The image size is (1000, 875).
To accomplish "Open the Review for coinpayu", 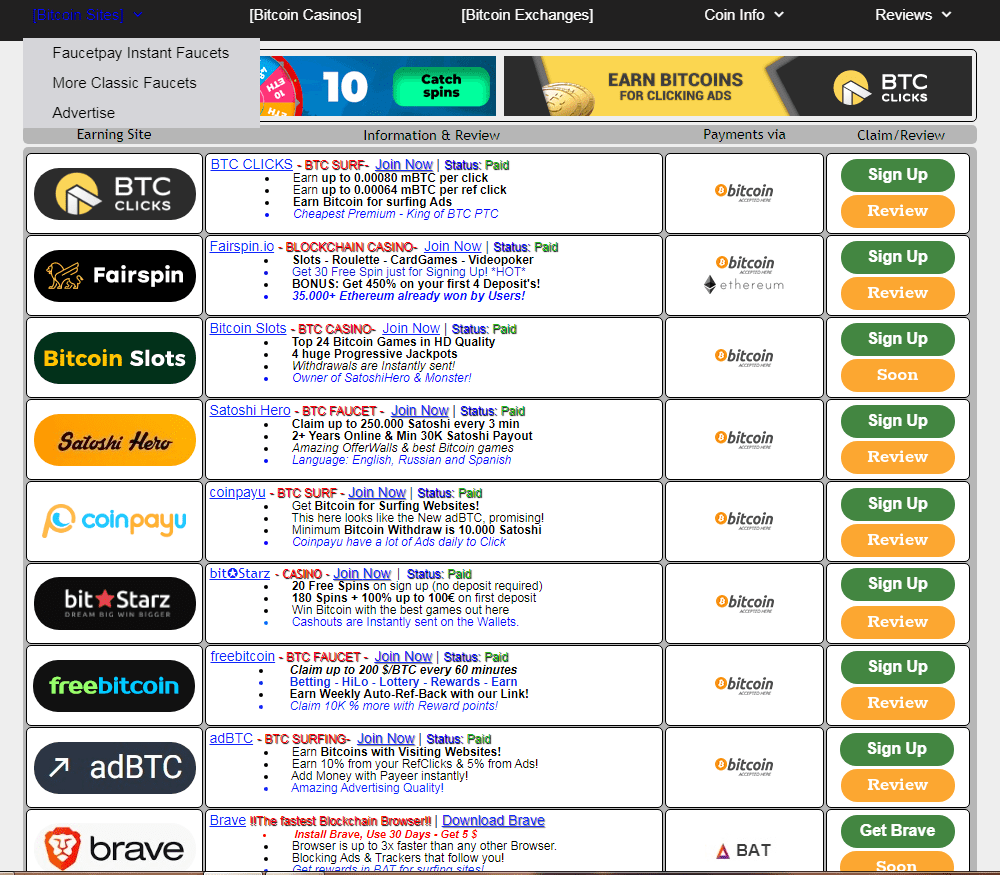I will 897,540.
